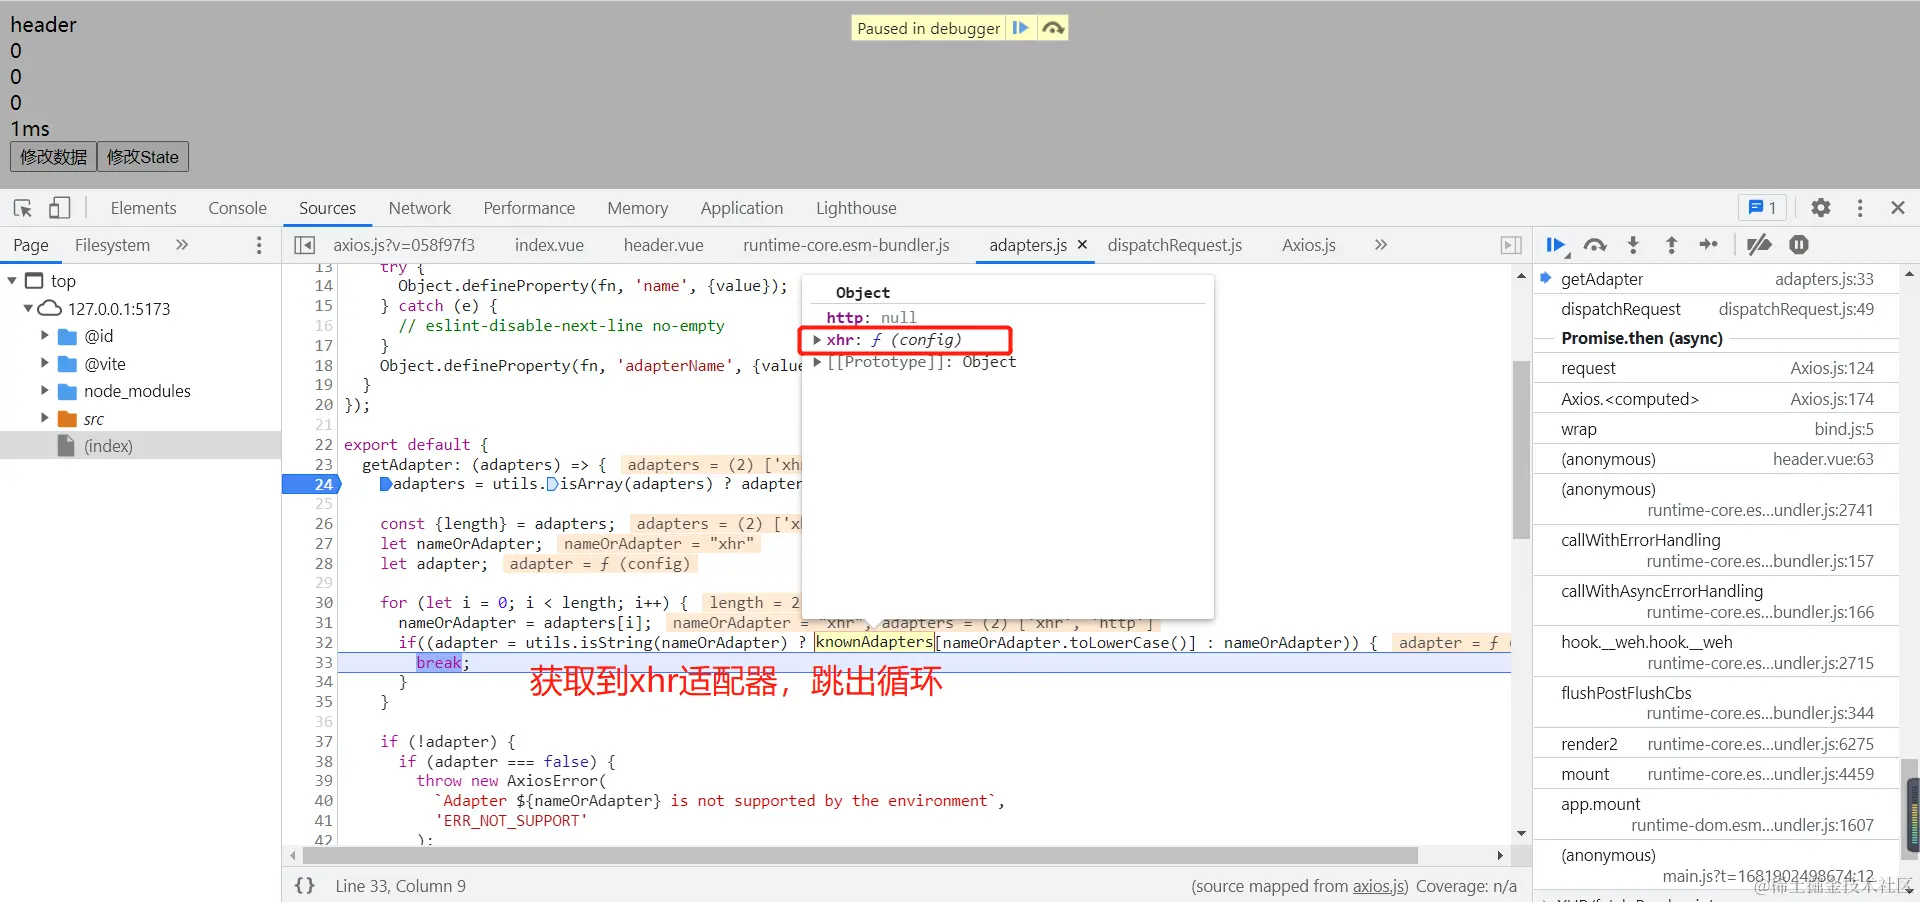Image resolution: width=1920 pixels, height=902 pixels.
Task: Toggle pause on exceptions
Action: (1798, 245)
